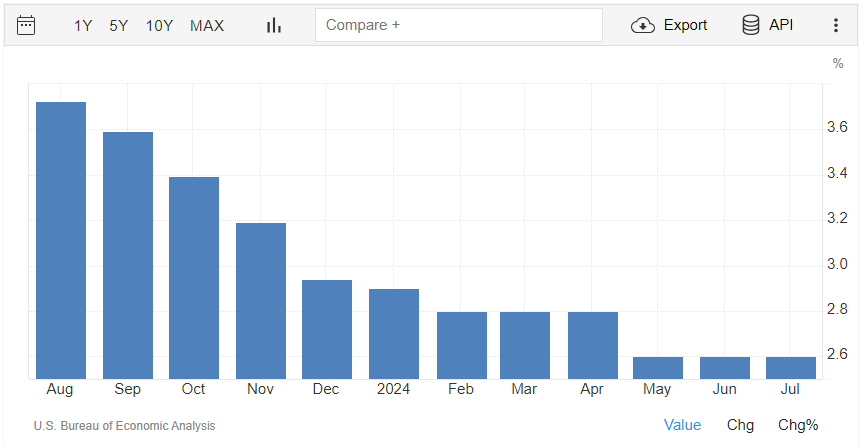Click the Mar bar in chart

point(525,345)
